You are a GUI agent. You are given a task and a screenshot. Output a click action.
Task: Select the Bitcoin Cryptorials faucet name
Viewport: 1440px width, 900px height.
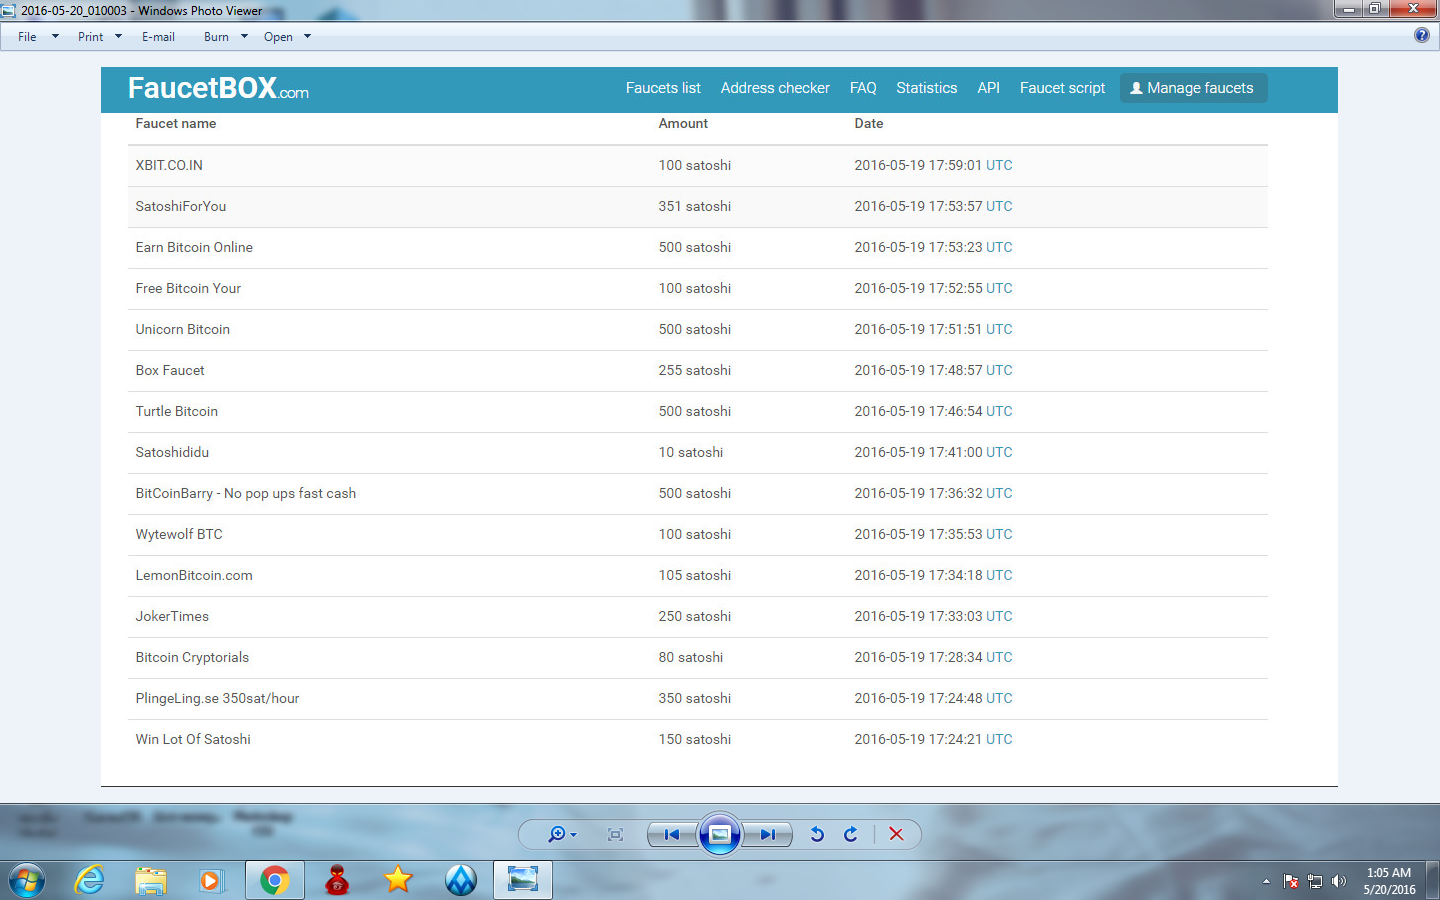[192, 657]
